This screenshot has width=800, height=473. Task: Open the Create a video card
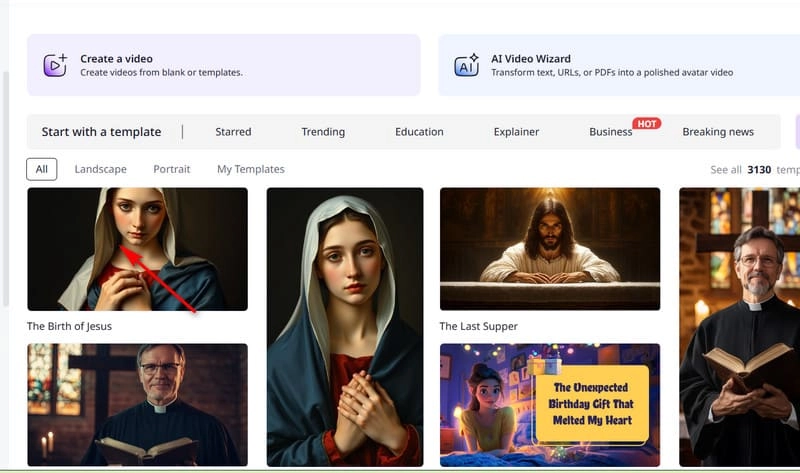tap(224, 65)
